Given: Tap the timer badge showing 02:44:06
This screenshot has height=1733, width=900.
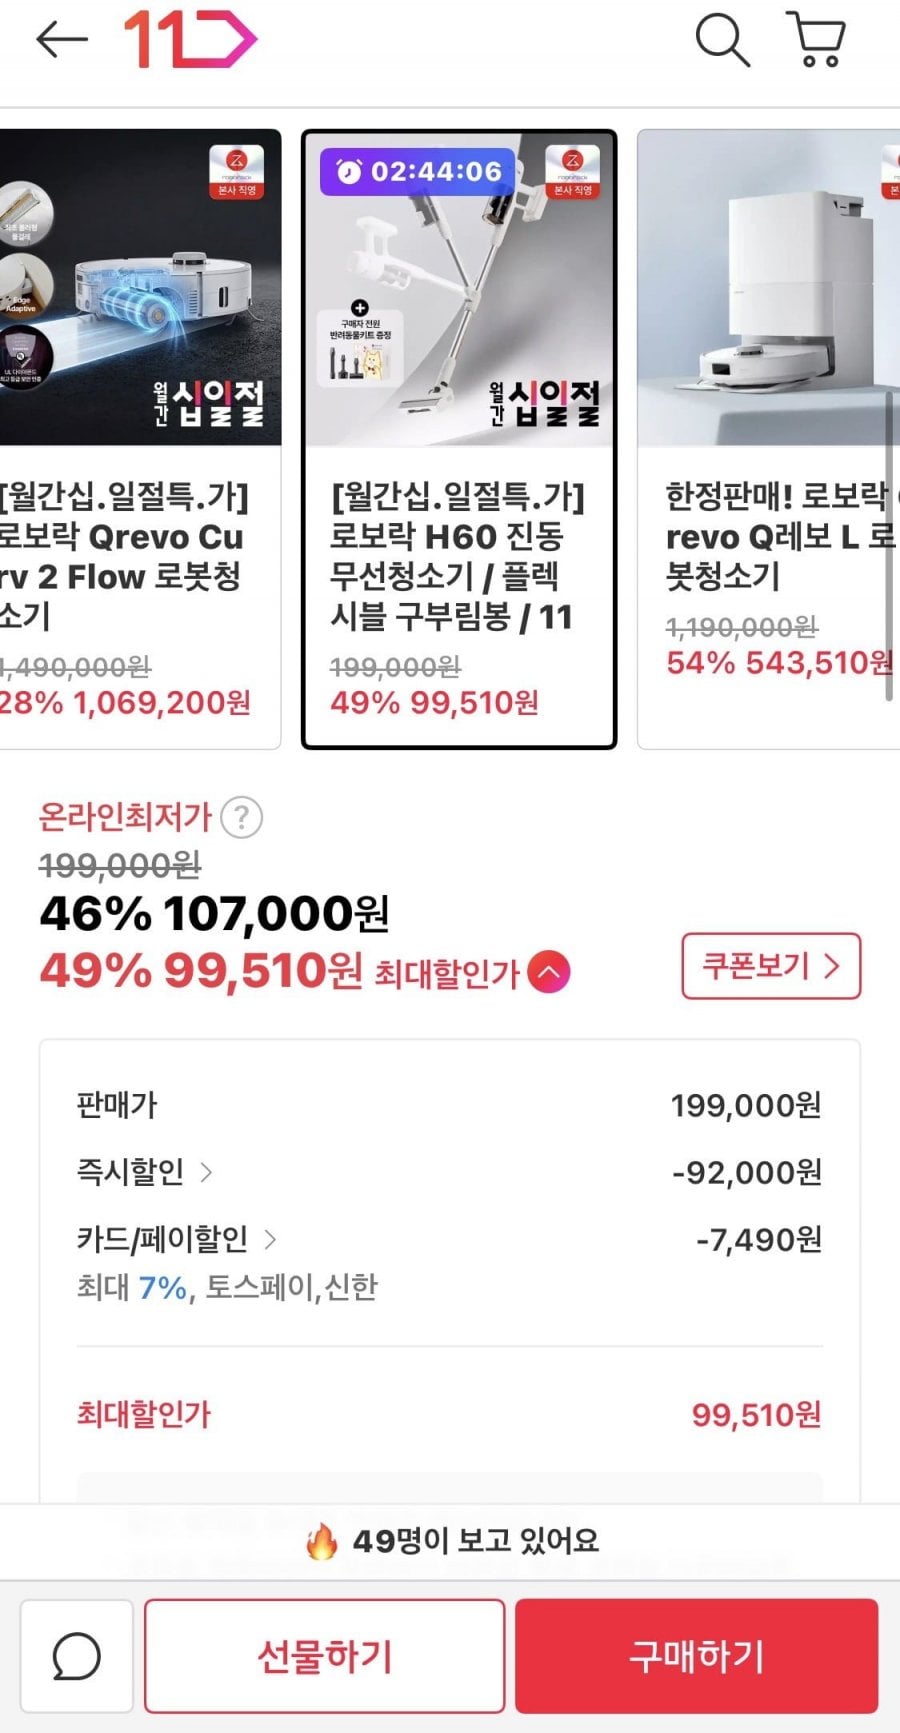Looking at the screenshot, I should [418, 172].
